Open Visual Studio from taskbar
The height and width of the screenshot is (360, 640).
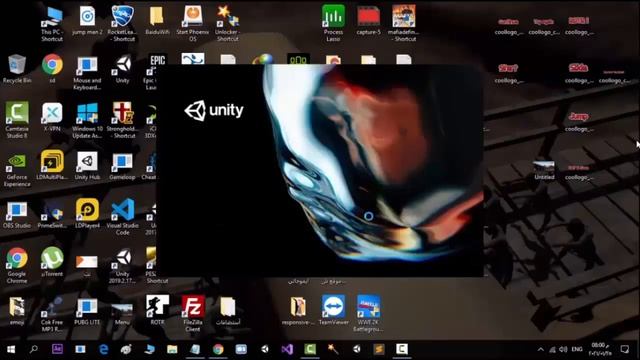tap(287, 349)
